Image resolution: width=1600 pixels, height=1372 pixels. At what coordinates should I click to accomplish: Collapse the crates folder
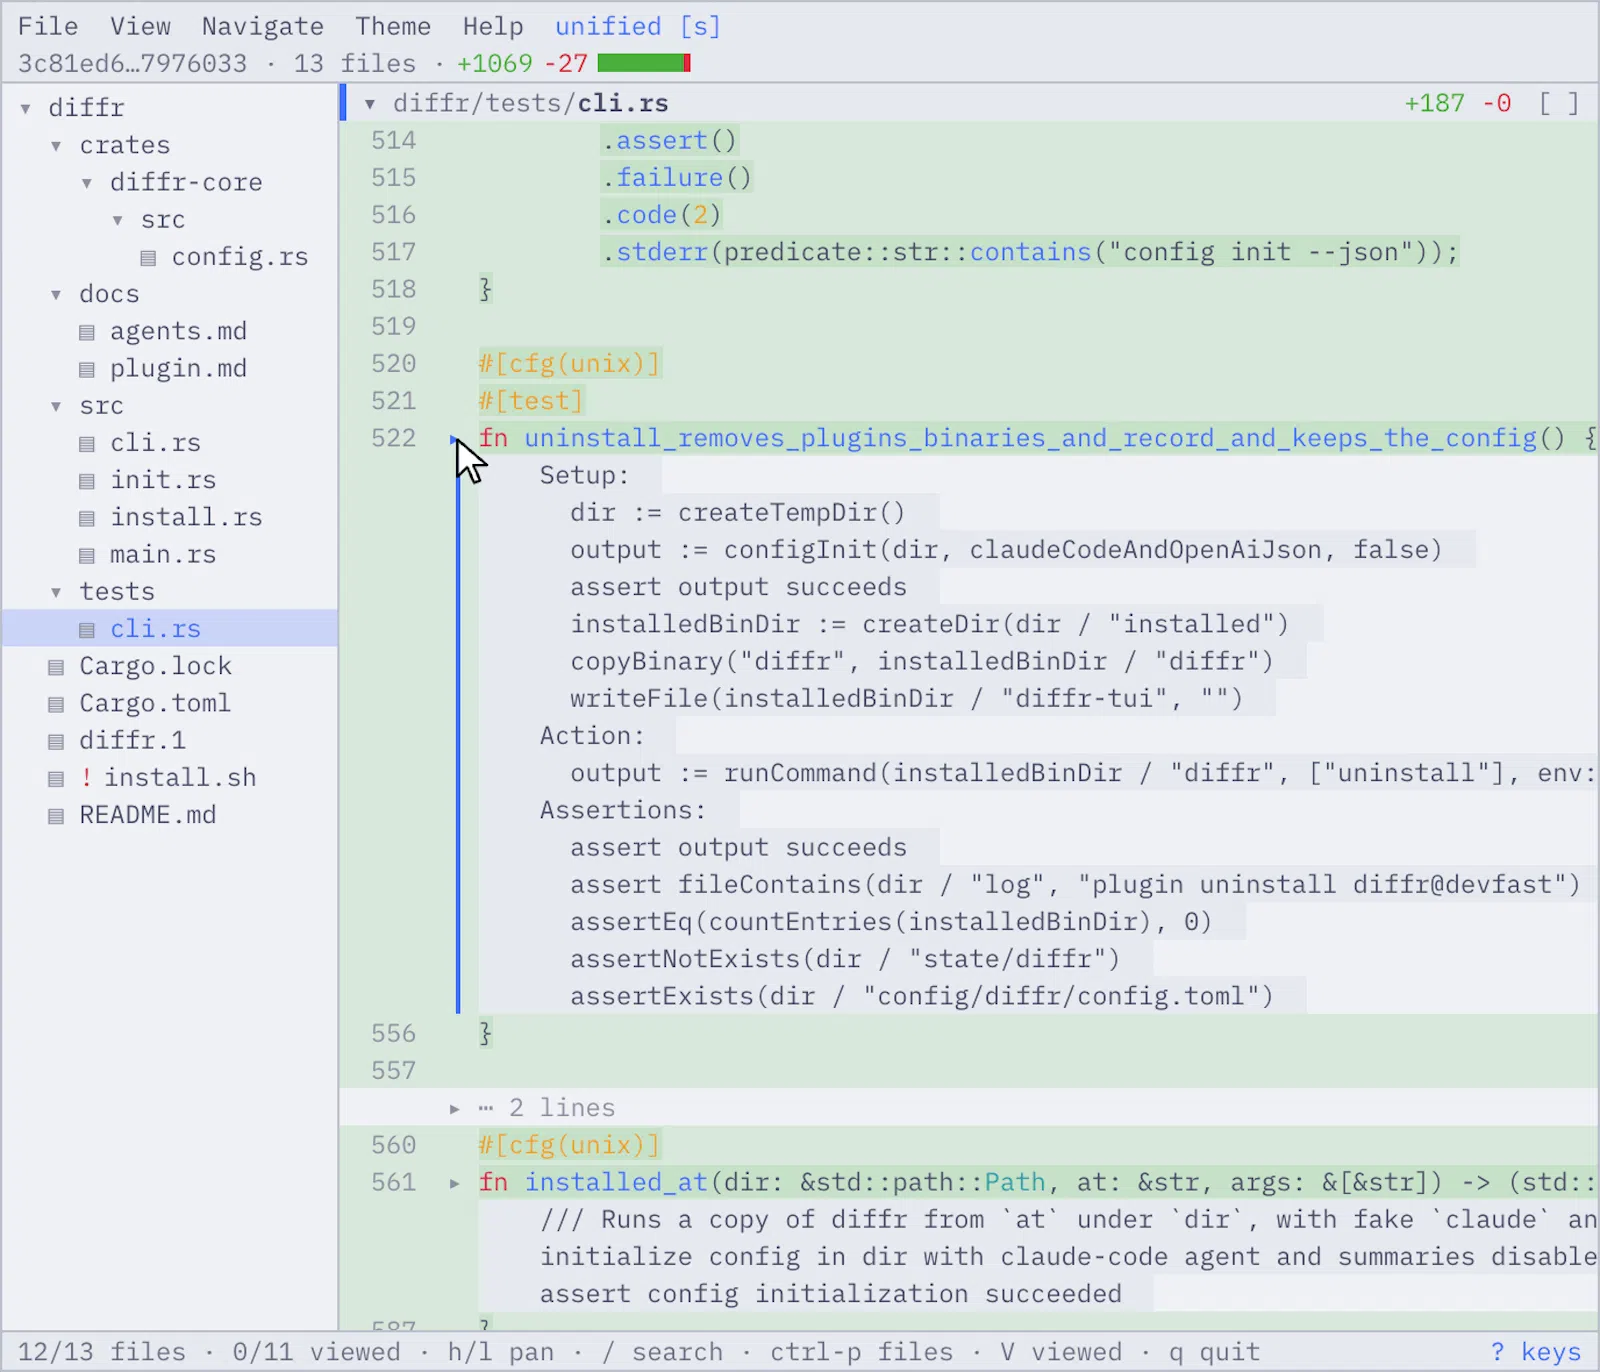56,146
